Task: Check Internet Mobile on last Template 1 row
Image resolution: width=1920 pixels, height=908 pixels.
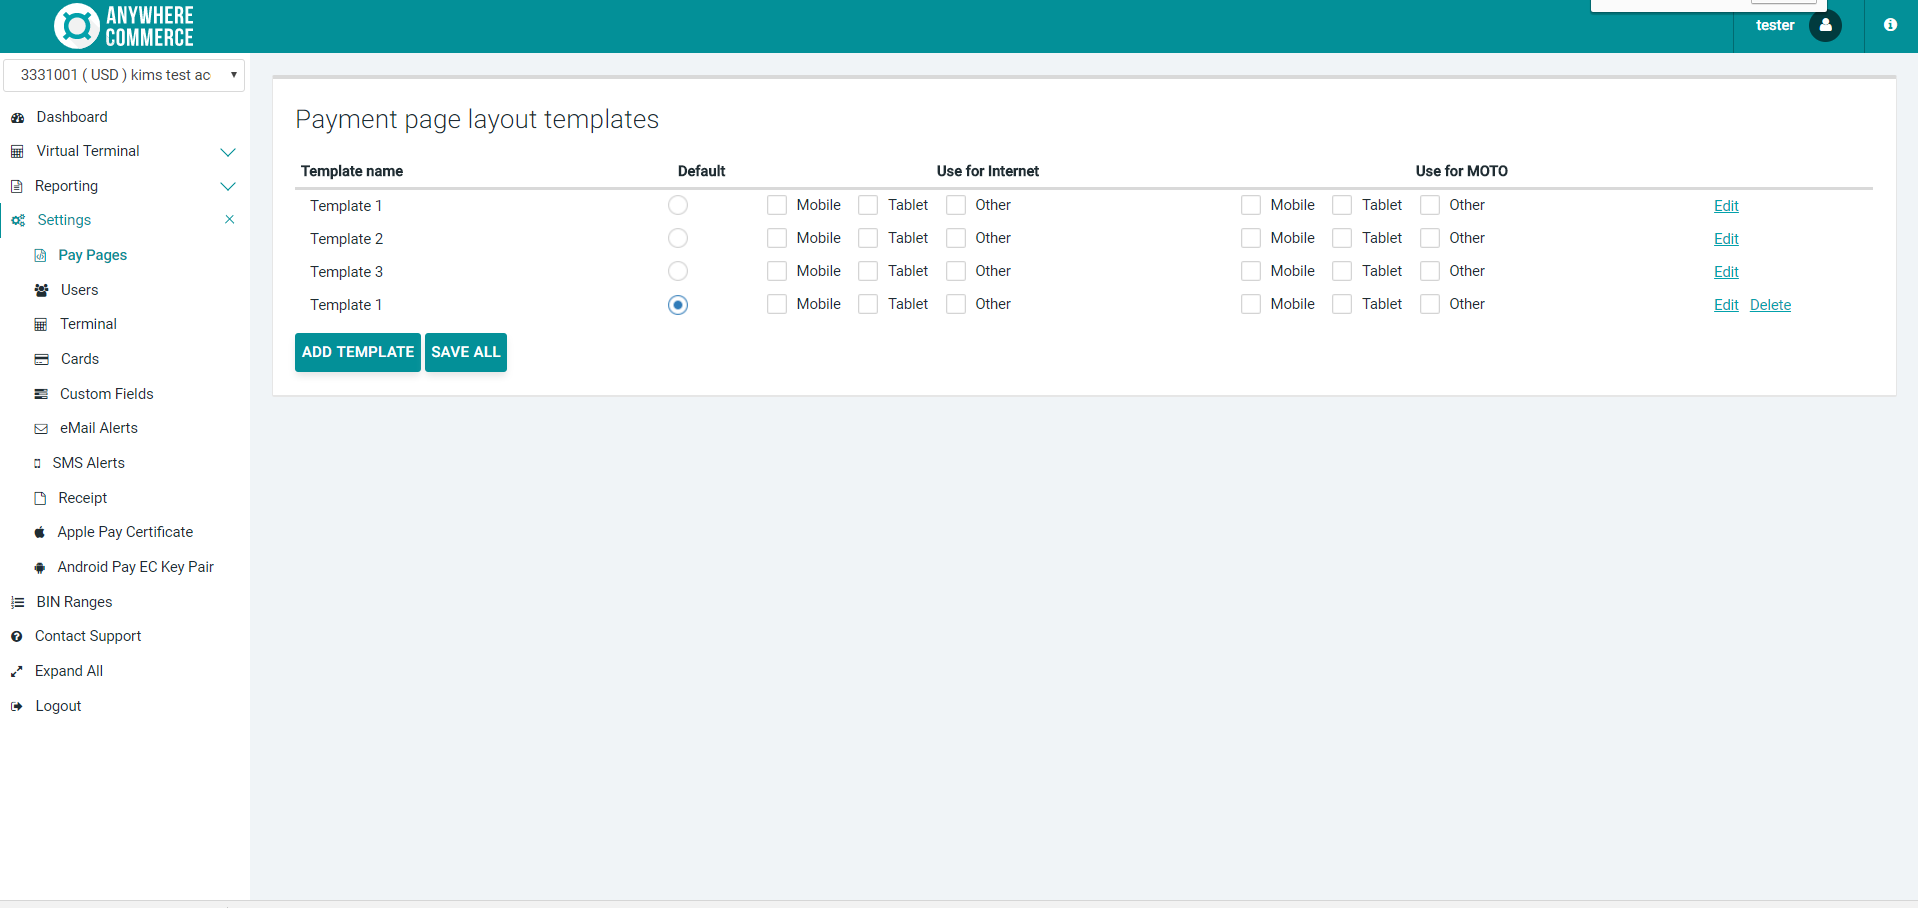Action: (777, 304)
